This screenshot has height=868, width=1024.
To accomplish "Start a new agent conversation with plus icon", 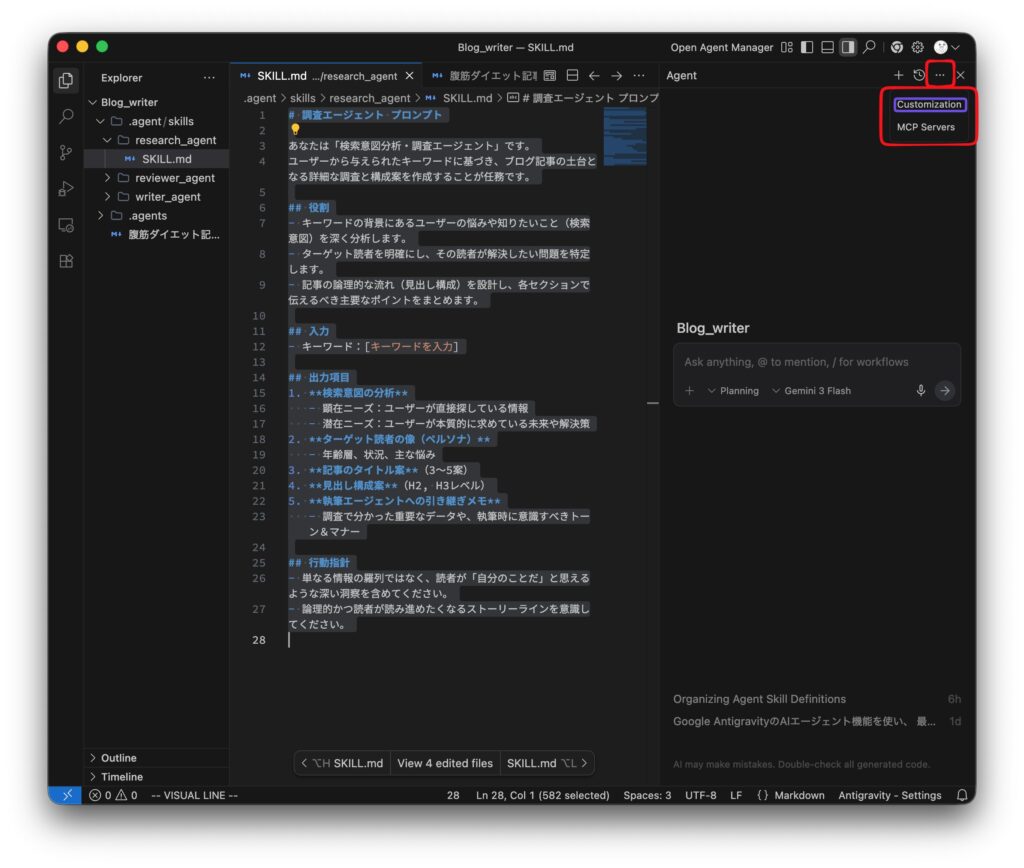I will tap(898, 75).
